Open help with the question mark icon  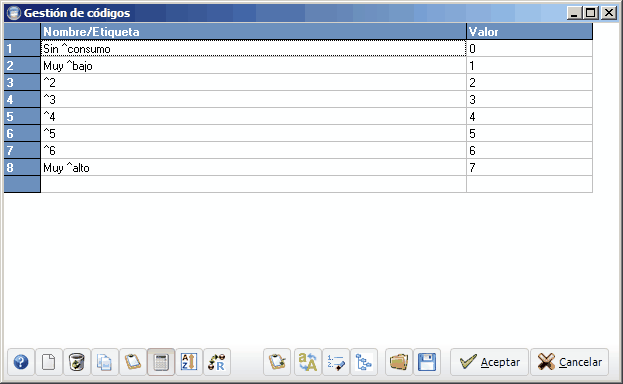point(21,362)
